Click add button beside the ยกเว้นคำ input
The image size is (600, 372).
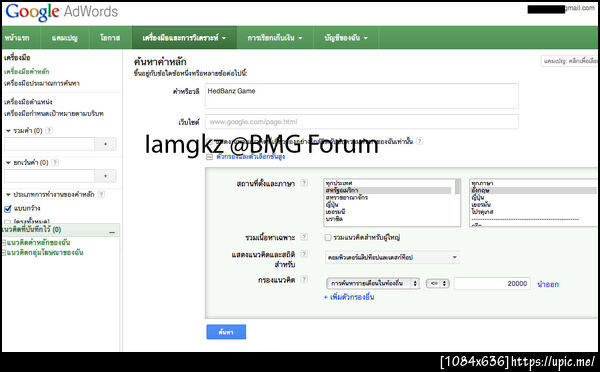click(106, 176)
